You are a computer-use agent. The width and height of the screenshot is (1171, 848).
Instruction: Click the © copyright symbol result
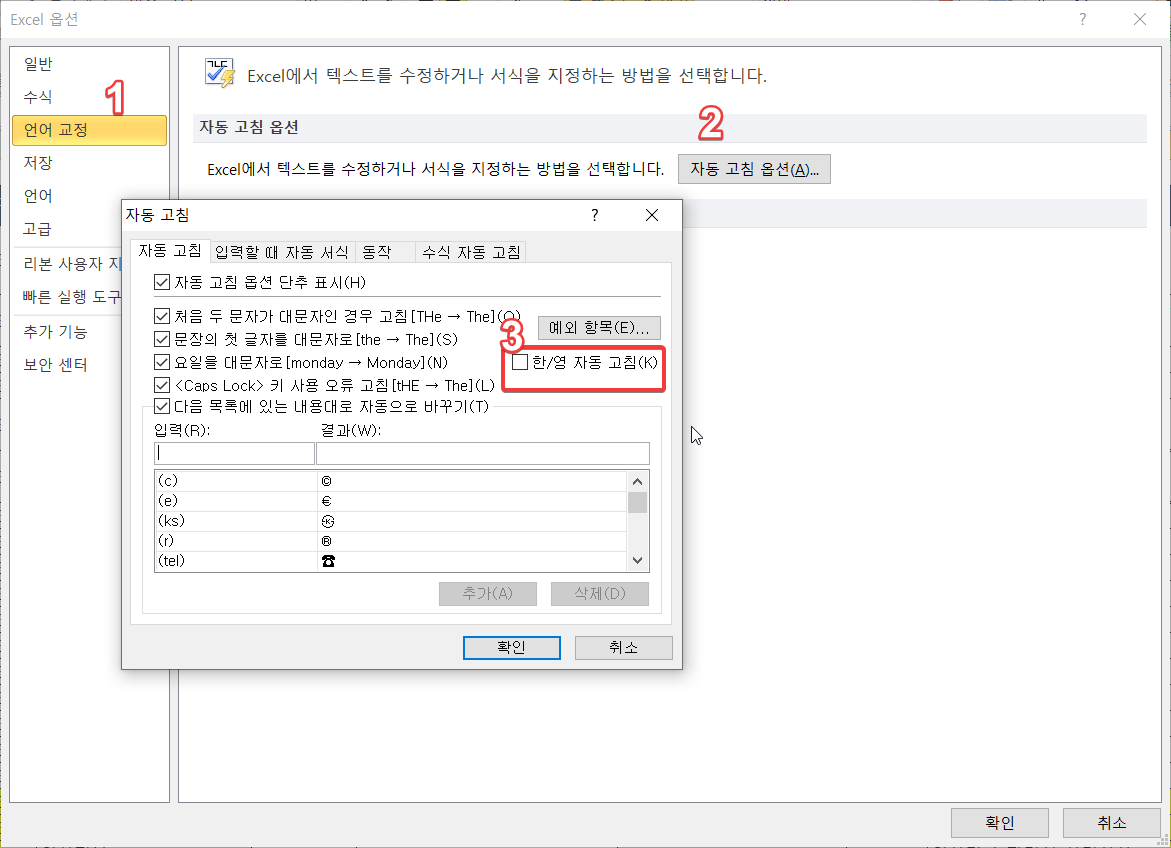point(326,482)
